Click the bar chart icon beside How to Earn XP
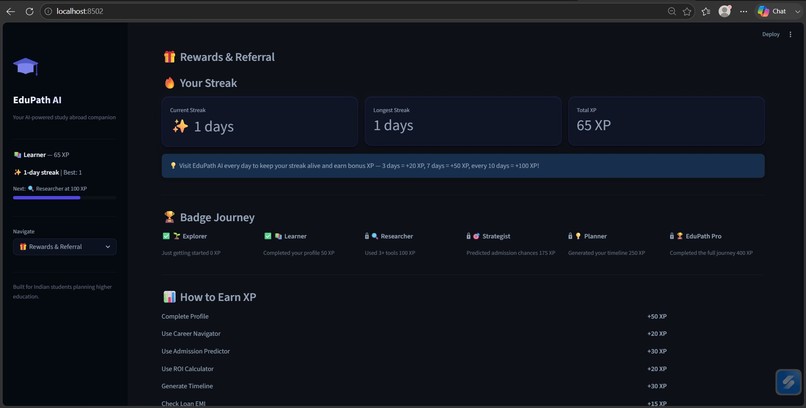The width and height of the screenshot is (806, 408). point(170,297)
